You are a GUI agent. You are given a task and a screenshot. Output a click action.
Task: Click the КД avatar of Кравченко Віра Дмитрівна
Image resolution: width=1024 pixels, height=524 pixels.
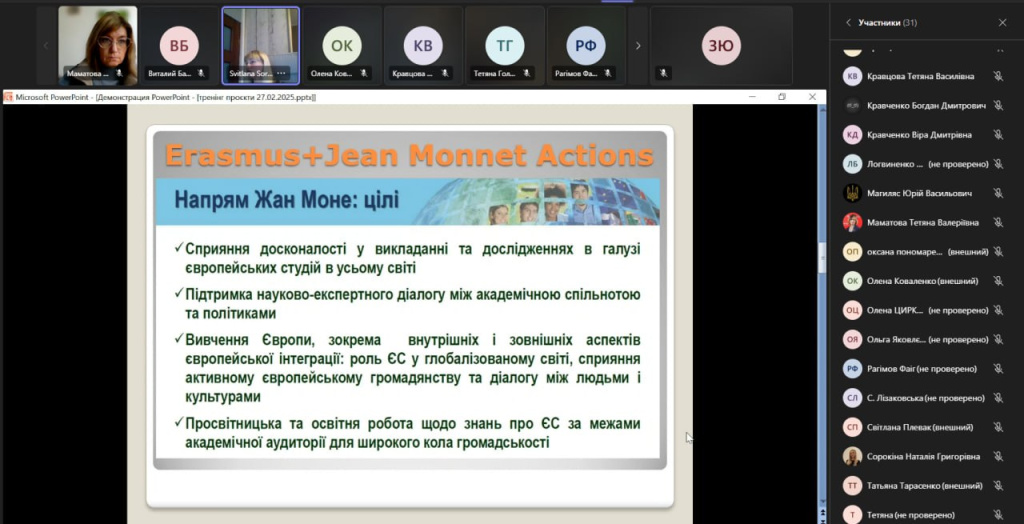click(x=852, y=135)
